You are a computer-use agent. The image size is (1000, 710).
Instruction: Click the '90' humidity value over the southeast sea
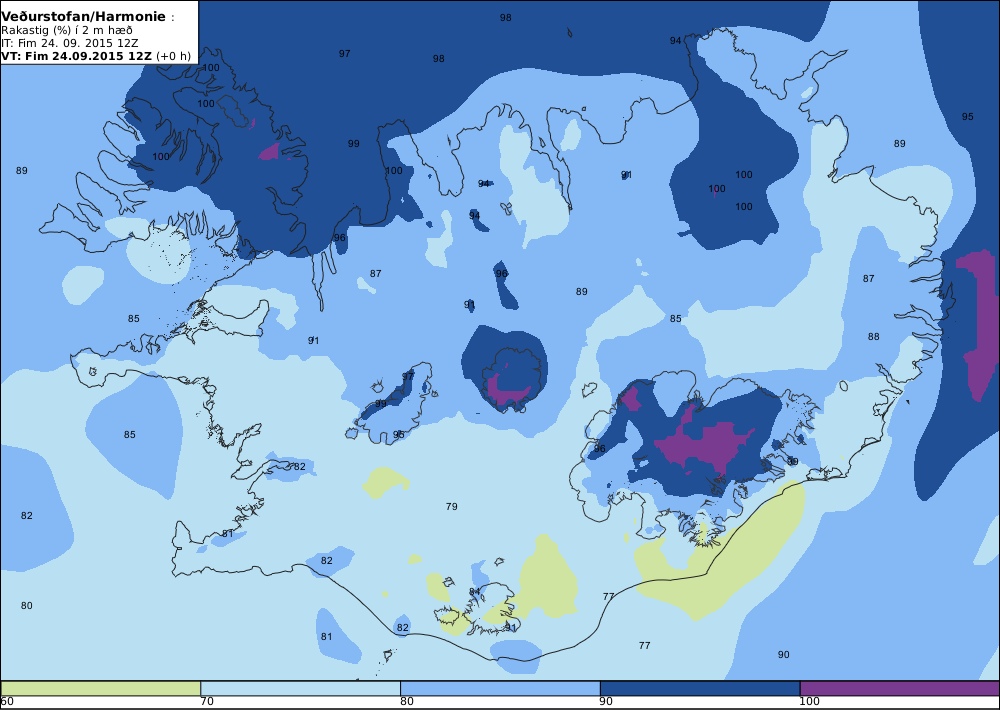coord(784,655)
